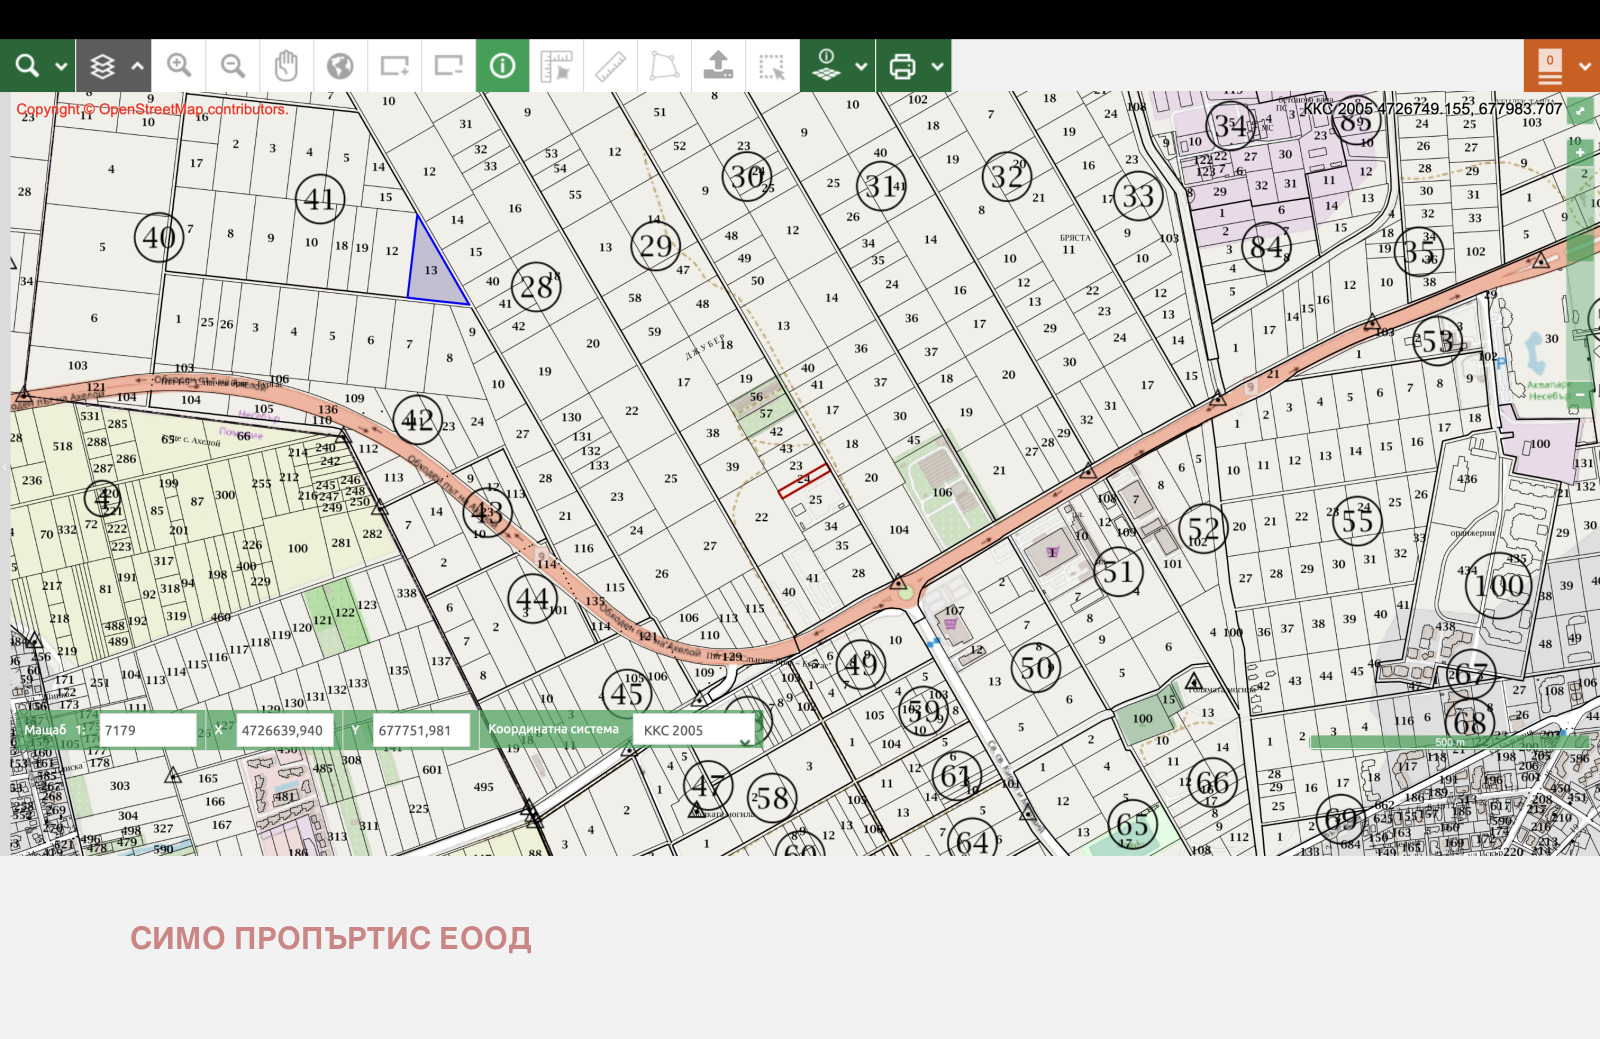The width and height of the screenshot is (1600, 1039).
Task: Click the fullscreen expand map button
Action: click(1580, 109)
